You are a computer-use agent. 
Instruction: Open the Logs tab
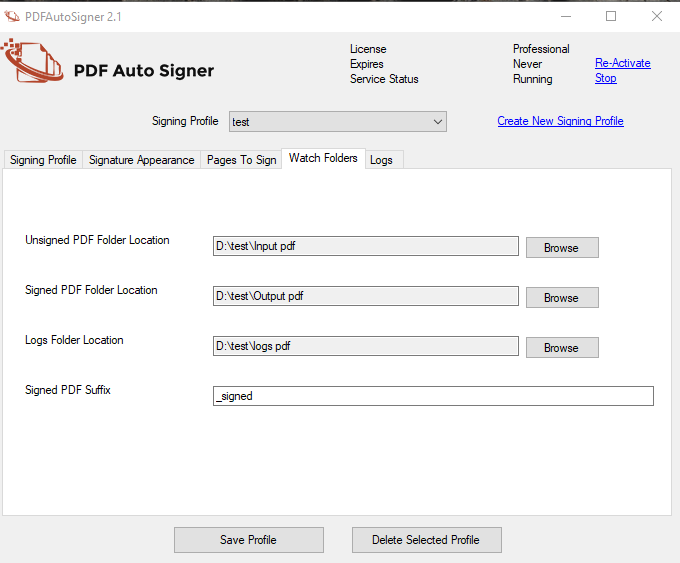381,160
